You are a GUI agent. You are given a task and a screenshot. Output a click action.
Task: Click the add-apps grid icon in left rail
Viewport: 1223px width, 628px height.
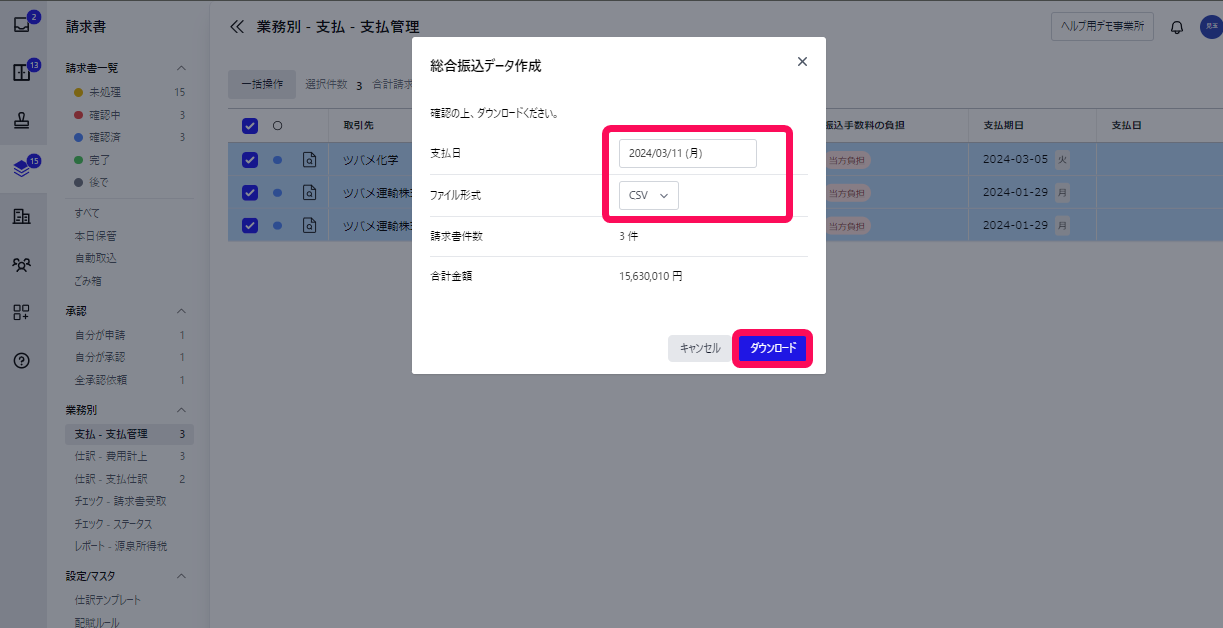22,312
